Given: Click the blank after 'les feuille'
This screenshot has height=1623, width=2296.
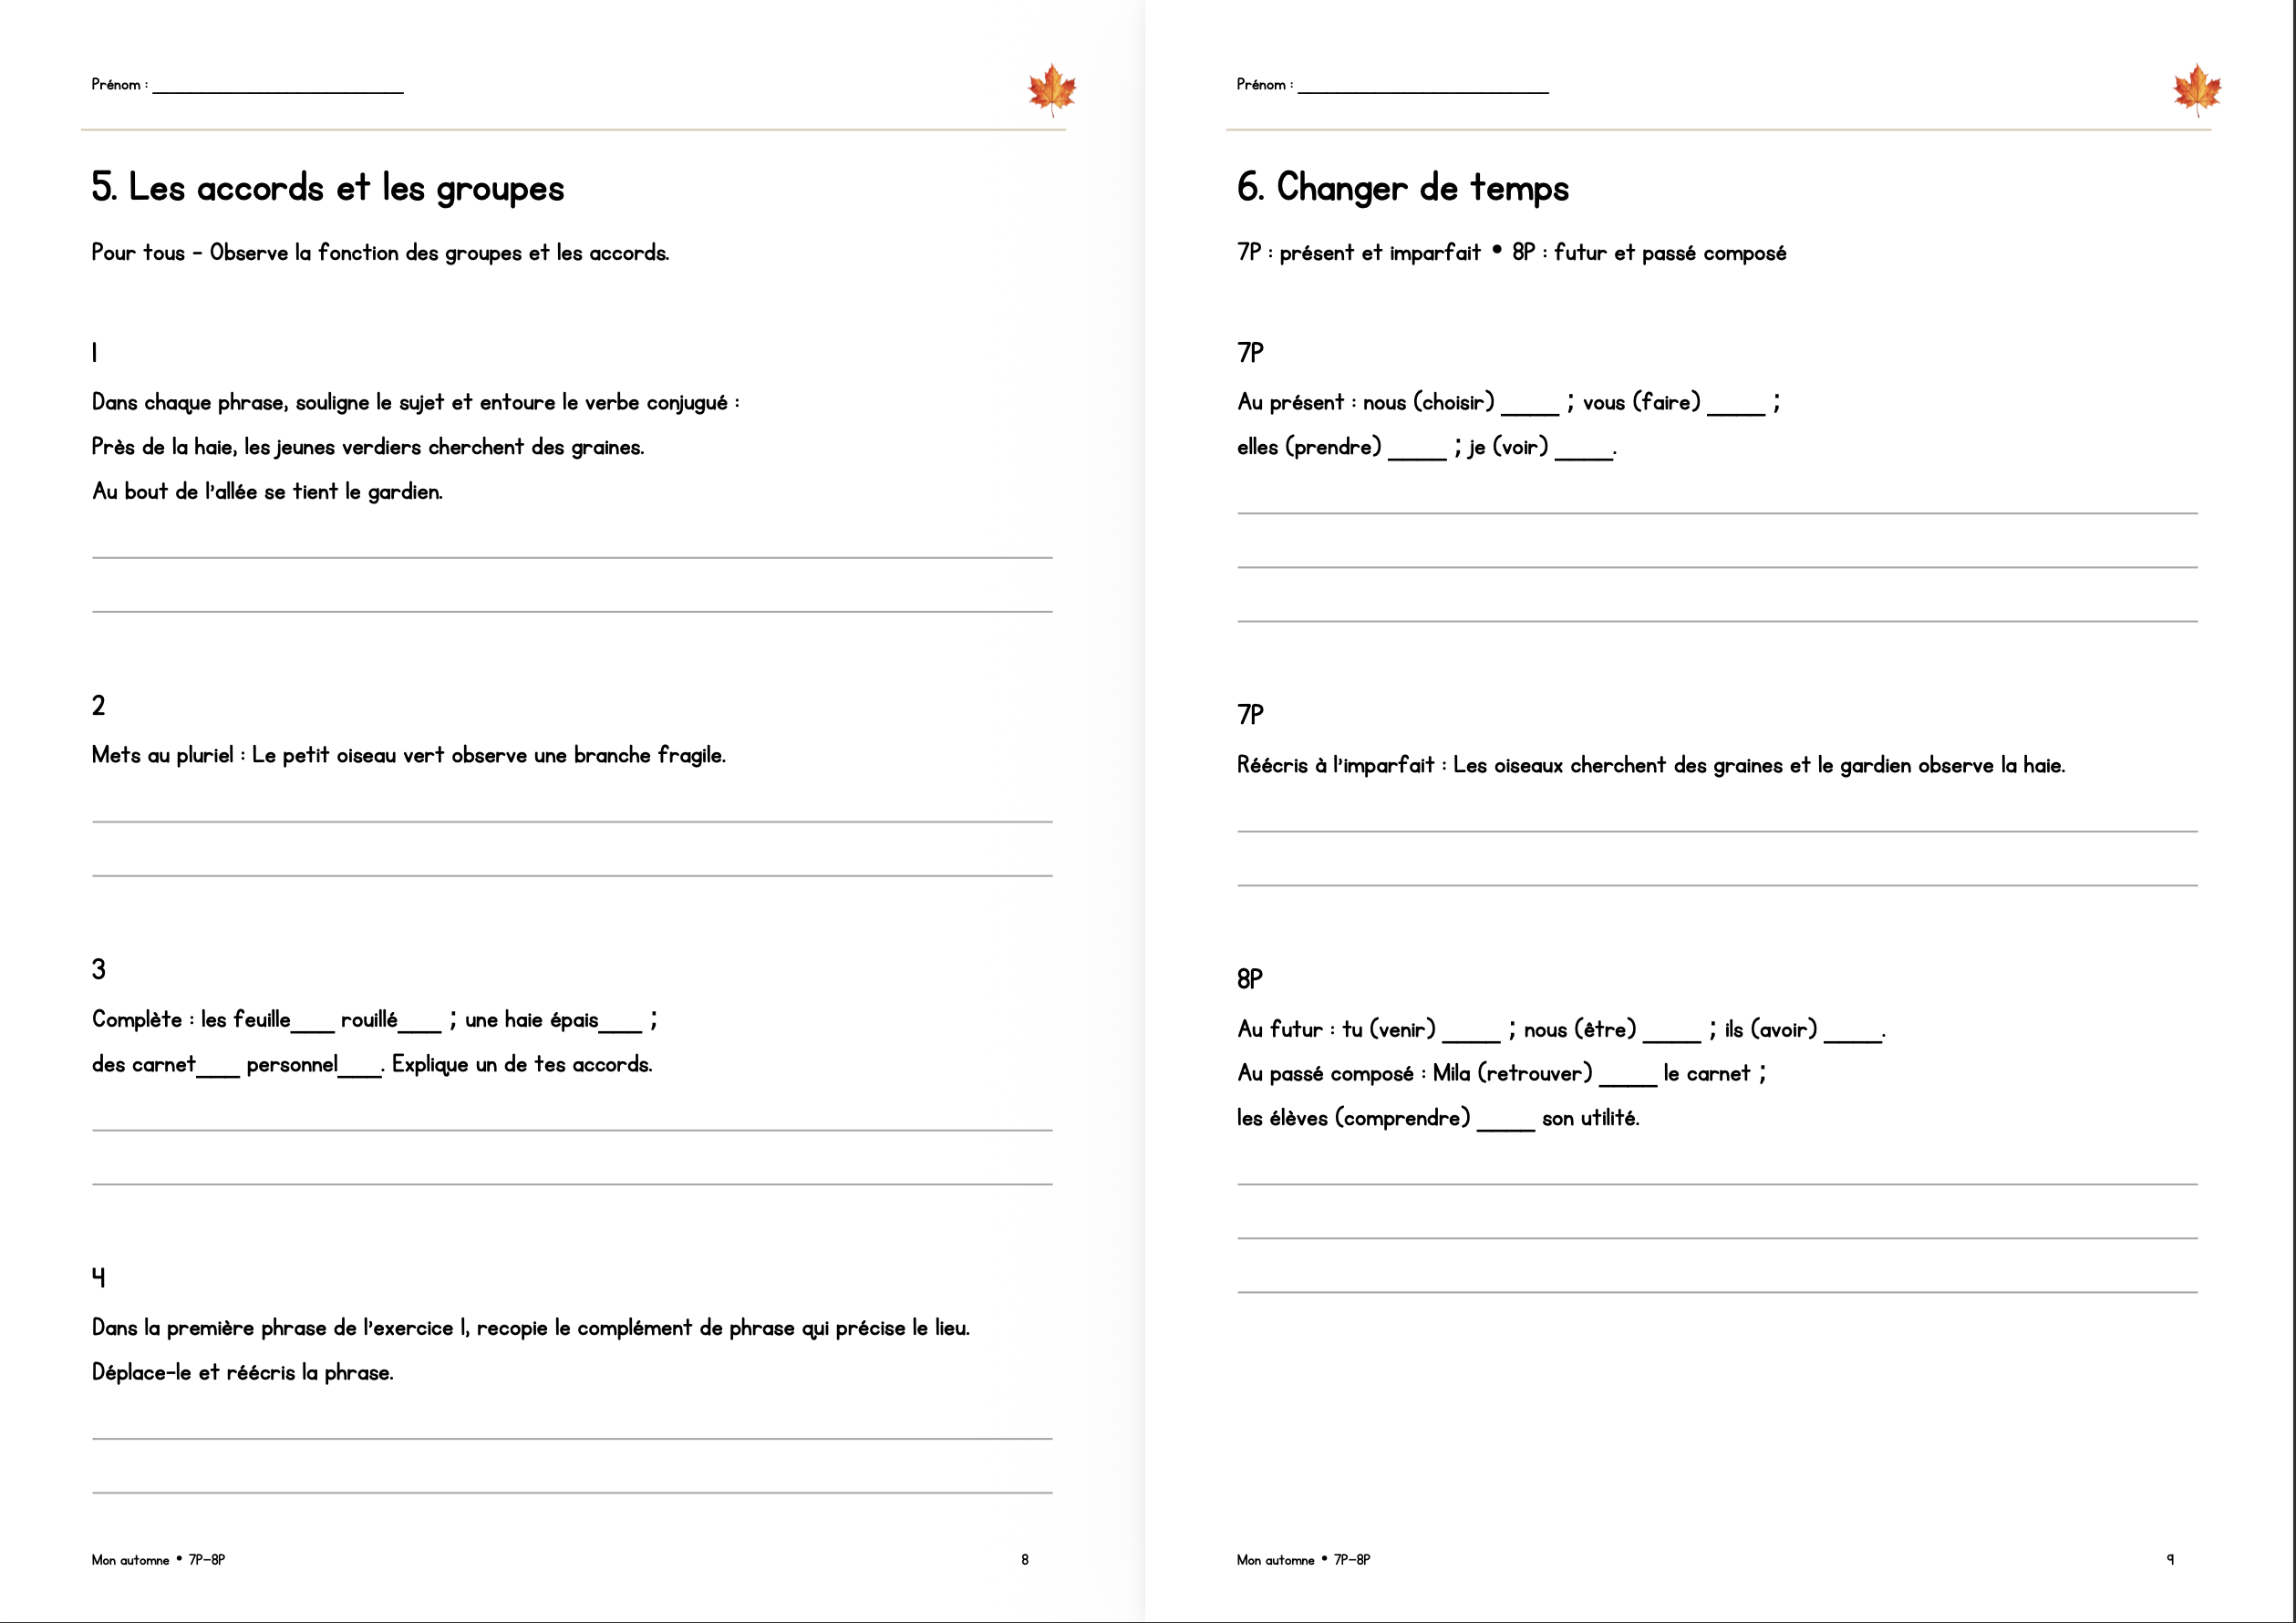Looking at the screenshot, I should tap(313, 1029).
